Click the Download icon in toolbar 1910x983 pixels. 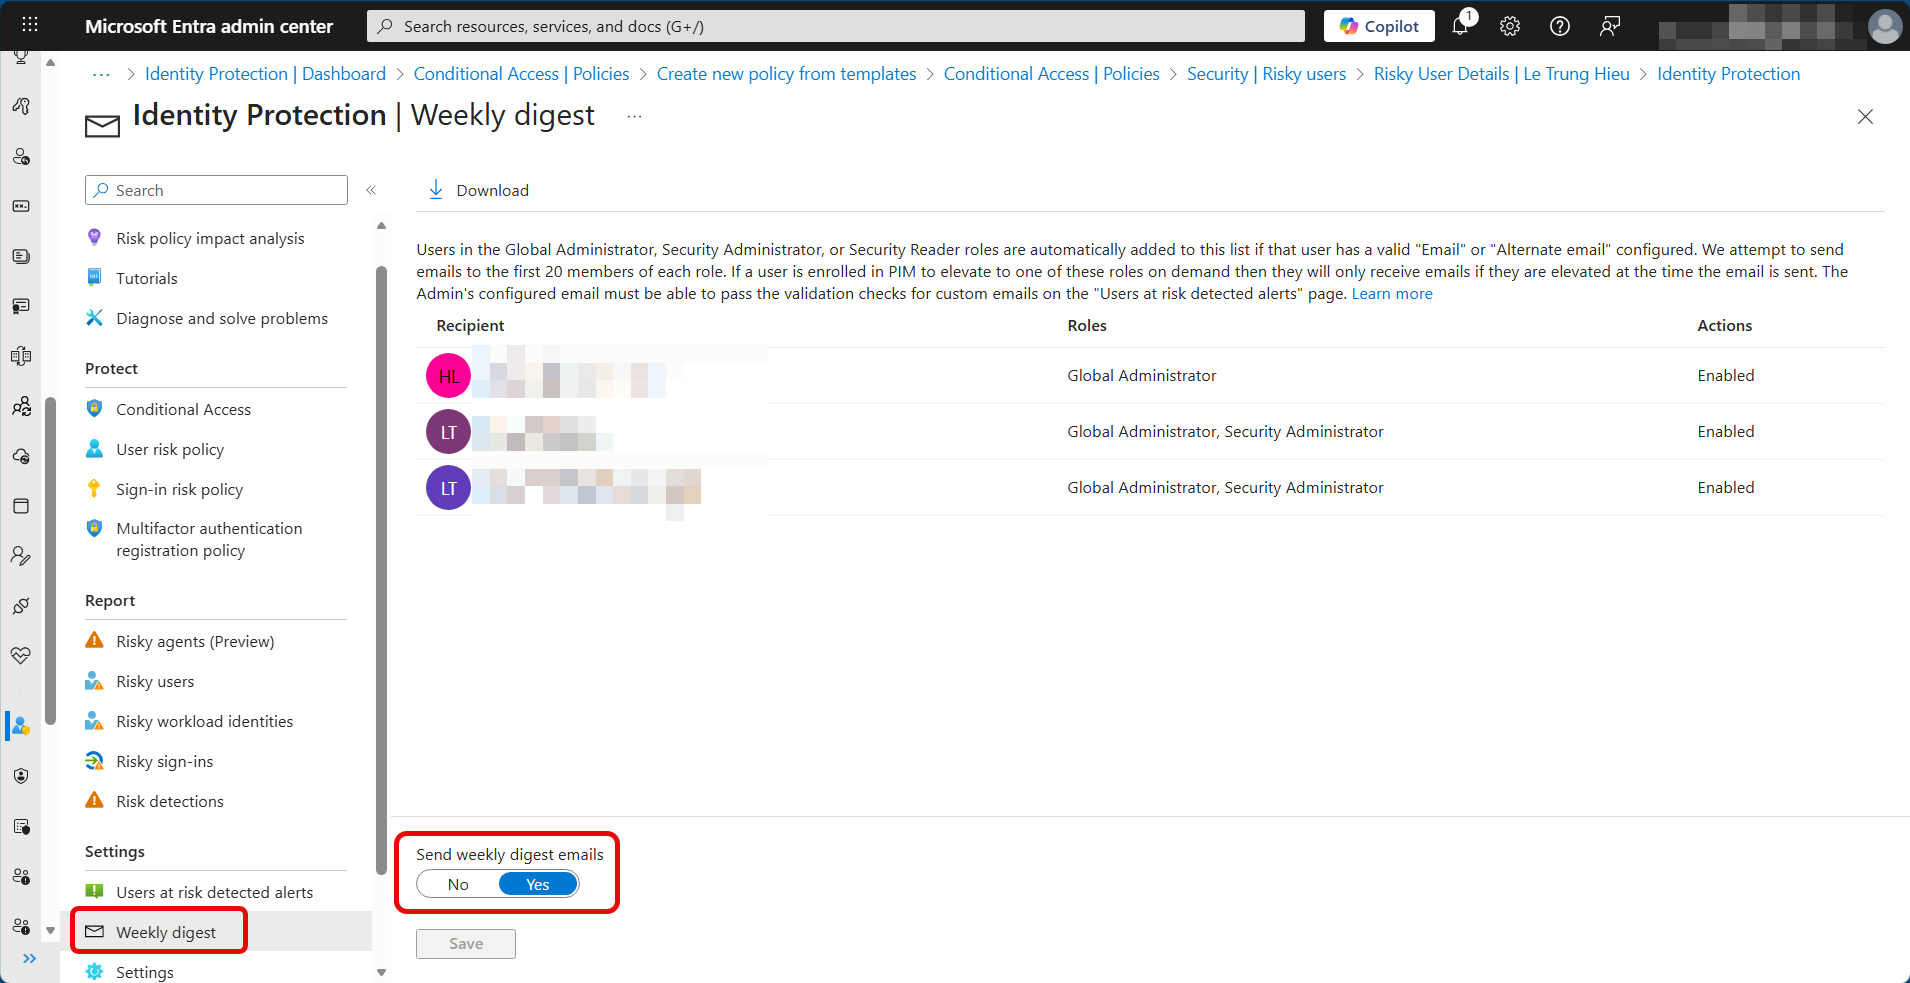pyautogui.click(x=436, y=190)
